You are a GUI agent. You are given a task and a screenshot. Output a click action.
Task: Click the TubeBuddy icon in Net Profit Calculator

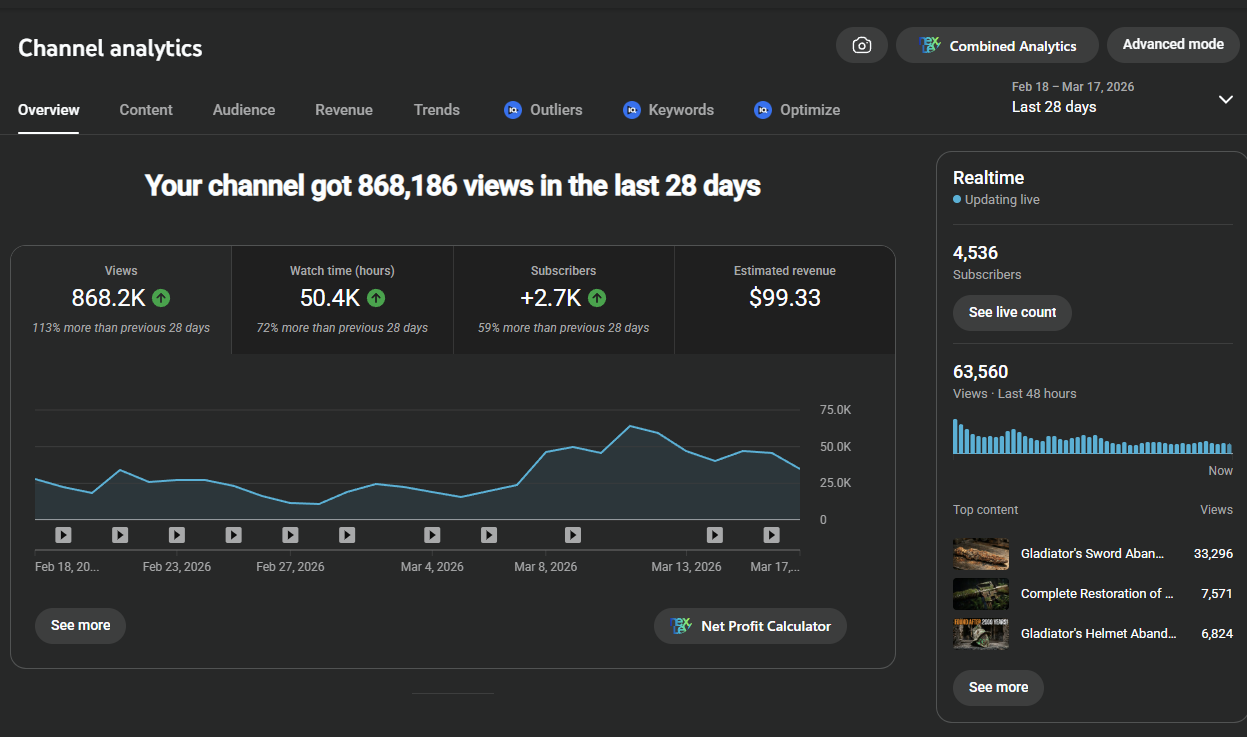[681, 626]
